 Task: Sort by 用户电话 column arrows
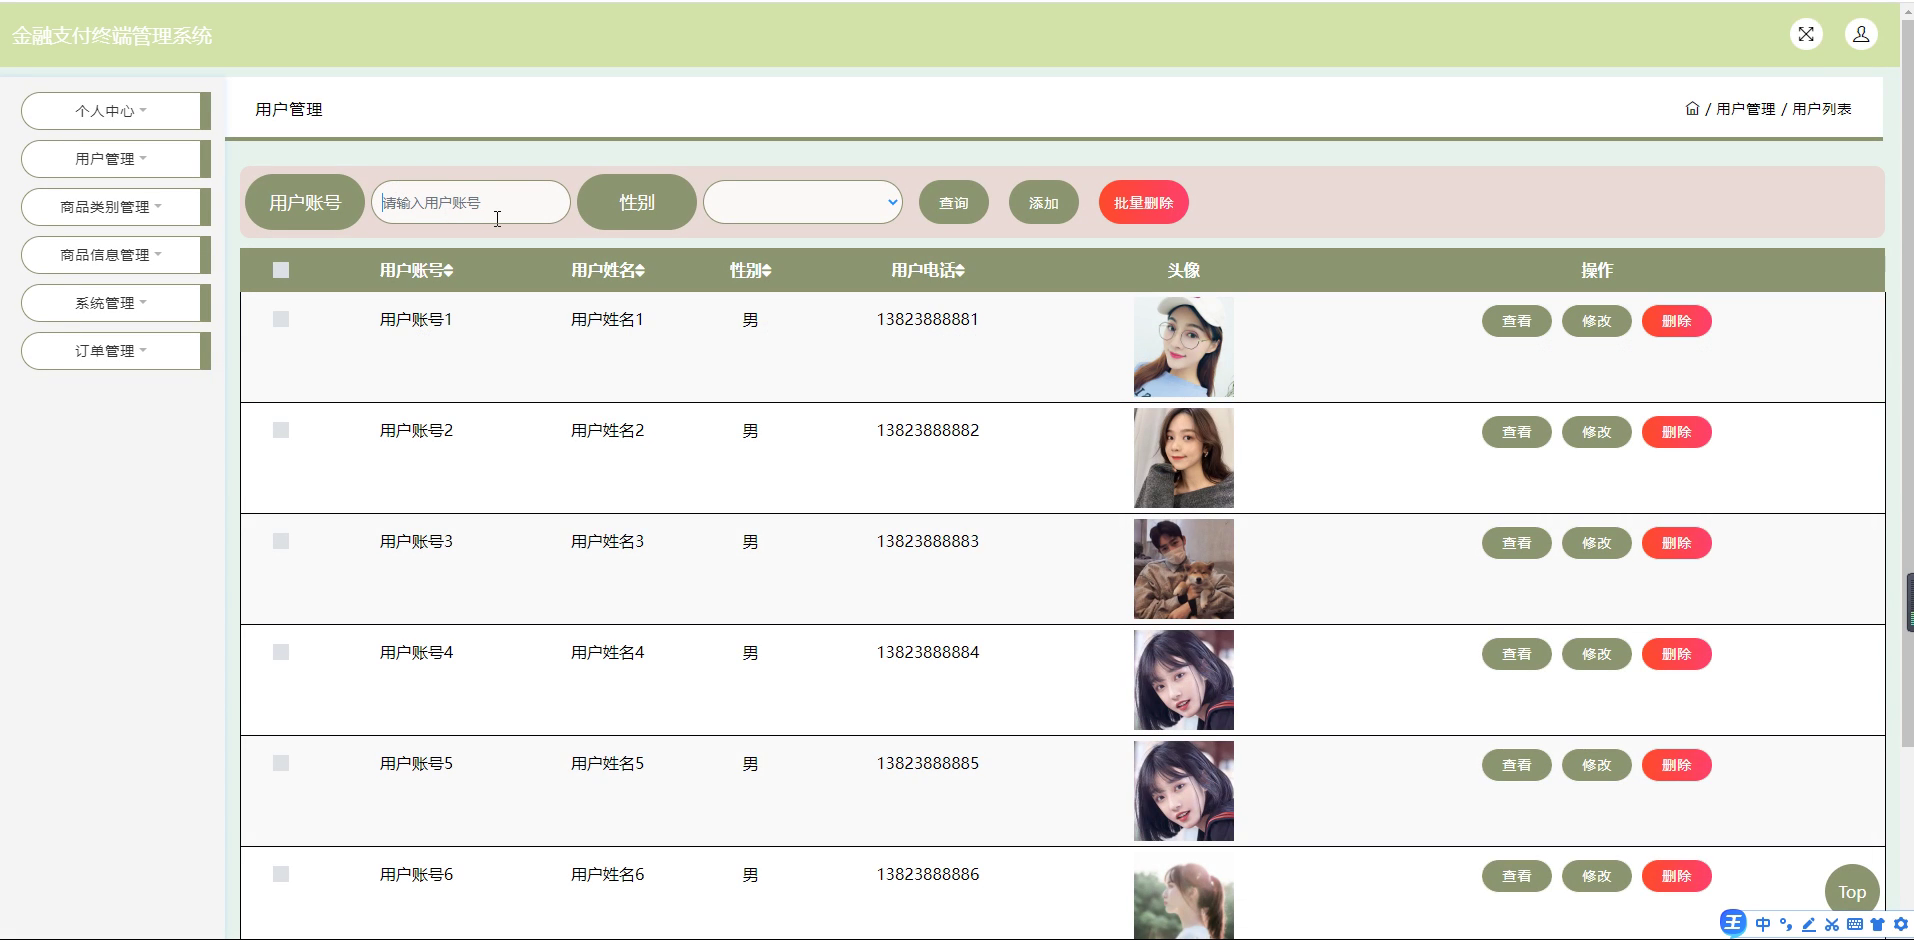960,270
